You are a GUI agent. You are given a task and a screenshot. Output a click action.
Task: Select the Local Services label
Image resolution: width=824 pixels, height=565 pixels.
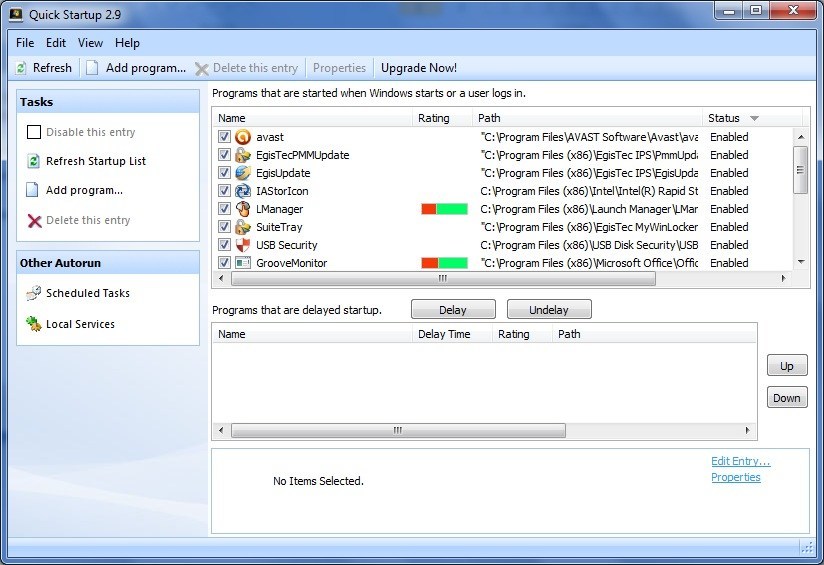80,324
